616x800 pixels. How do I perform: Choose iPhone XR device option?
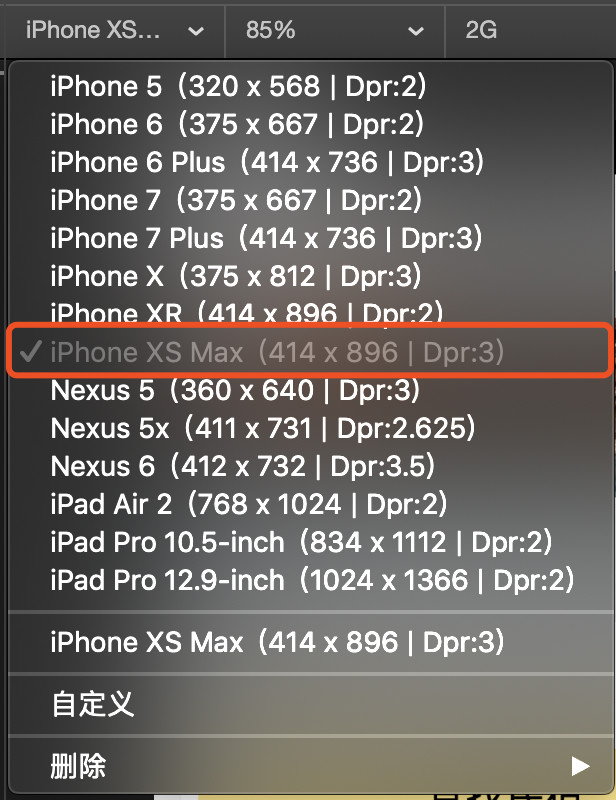tap(310, 312)
